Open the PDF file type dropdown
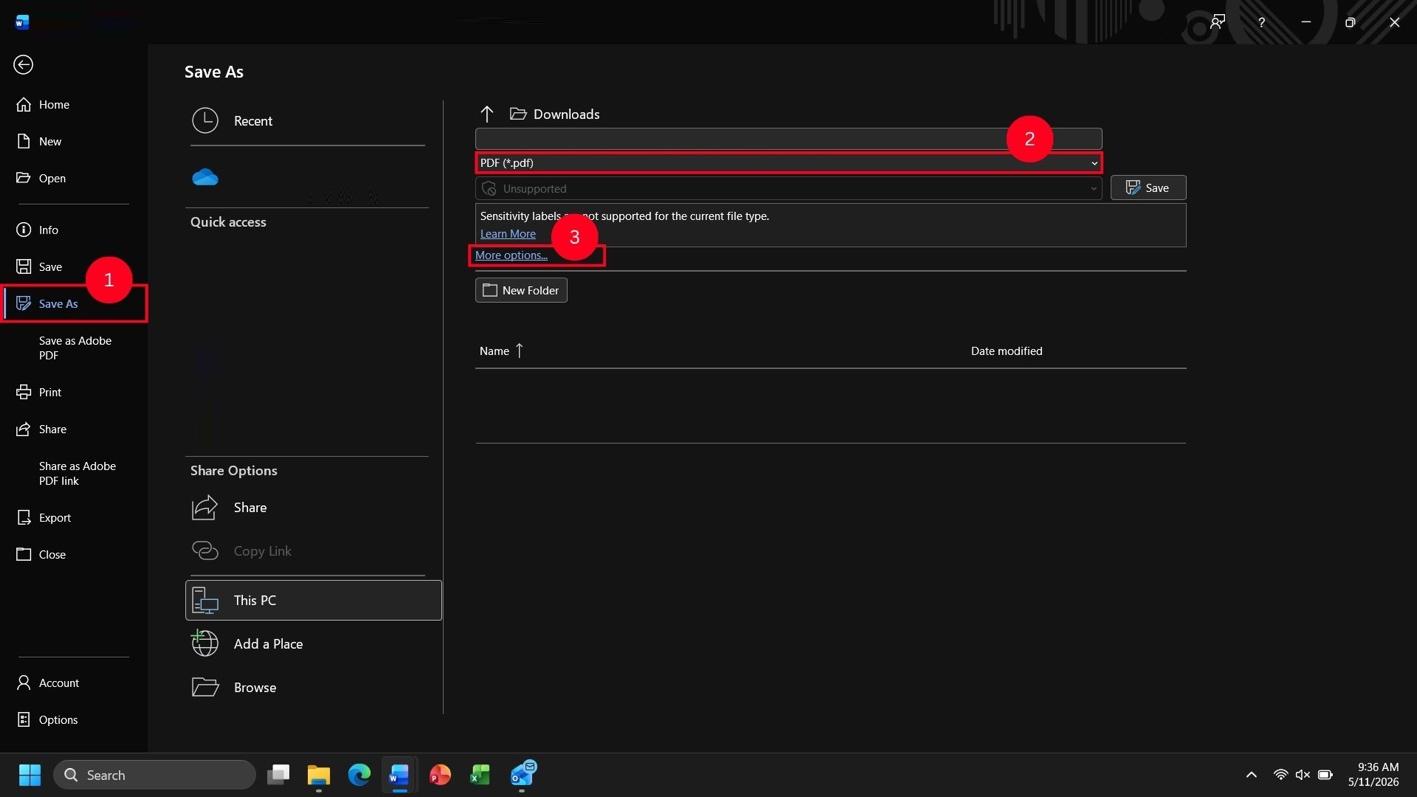Viewport: 1417px width, 797px height. [x=788, y=163]
